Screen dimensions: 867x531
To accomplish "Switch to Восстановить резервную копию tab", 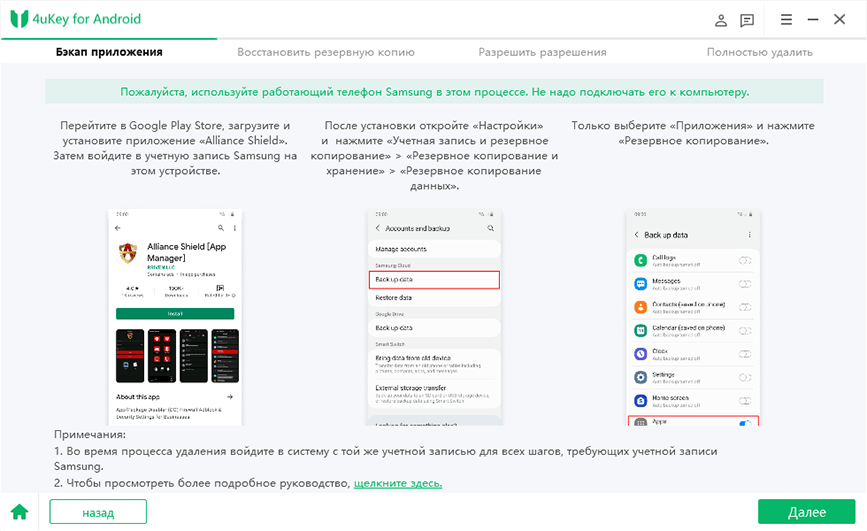I will tap(325, 52).
